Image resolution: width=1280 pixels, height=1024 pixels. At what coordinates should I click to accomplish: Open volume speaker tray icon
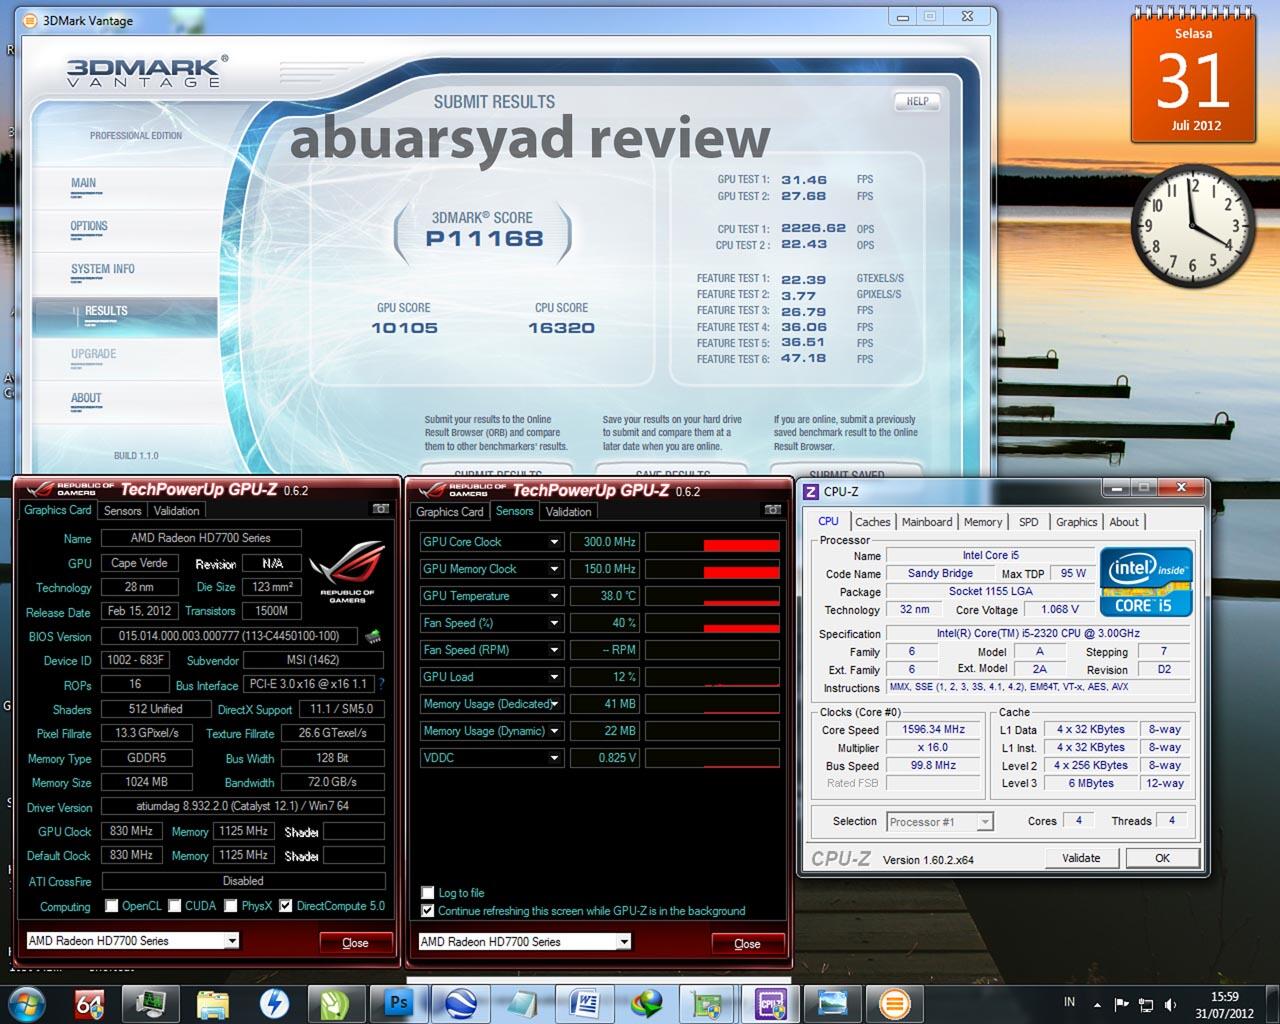(1170, 1004)
